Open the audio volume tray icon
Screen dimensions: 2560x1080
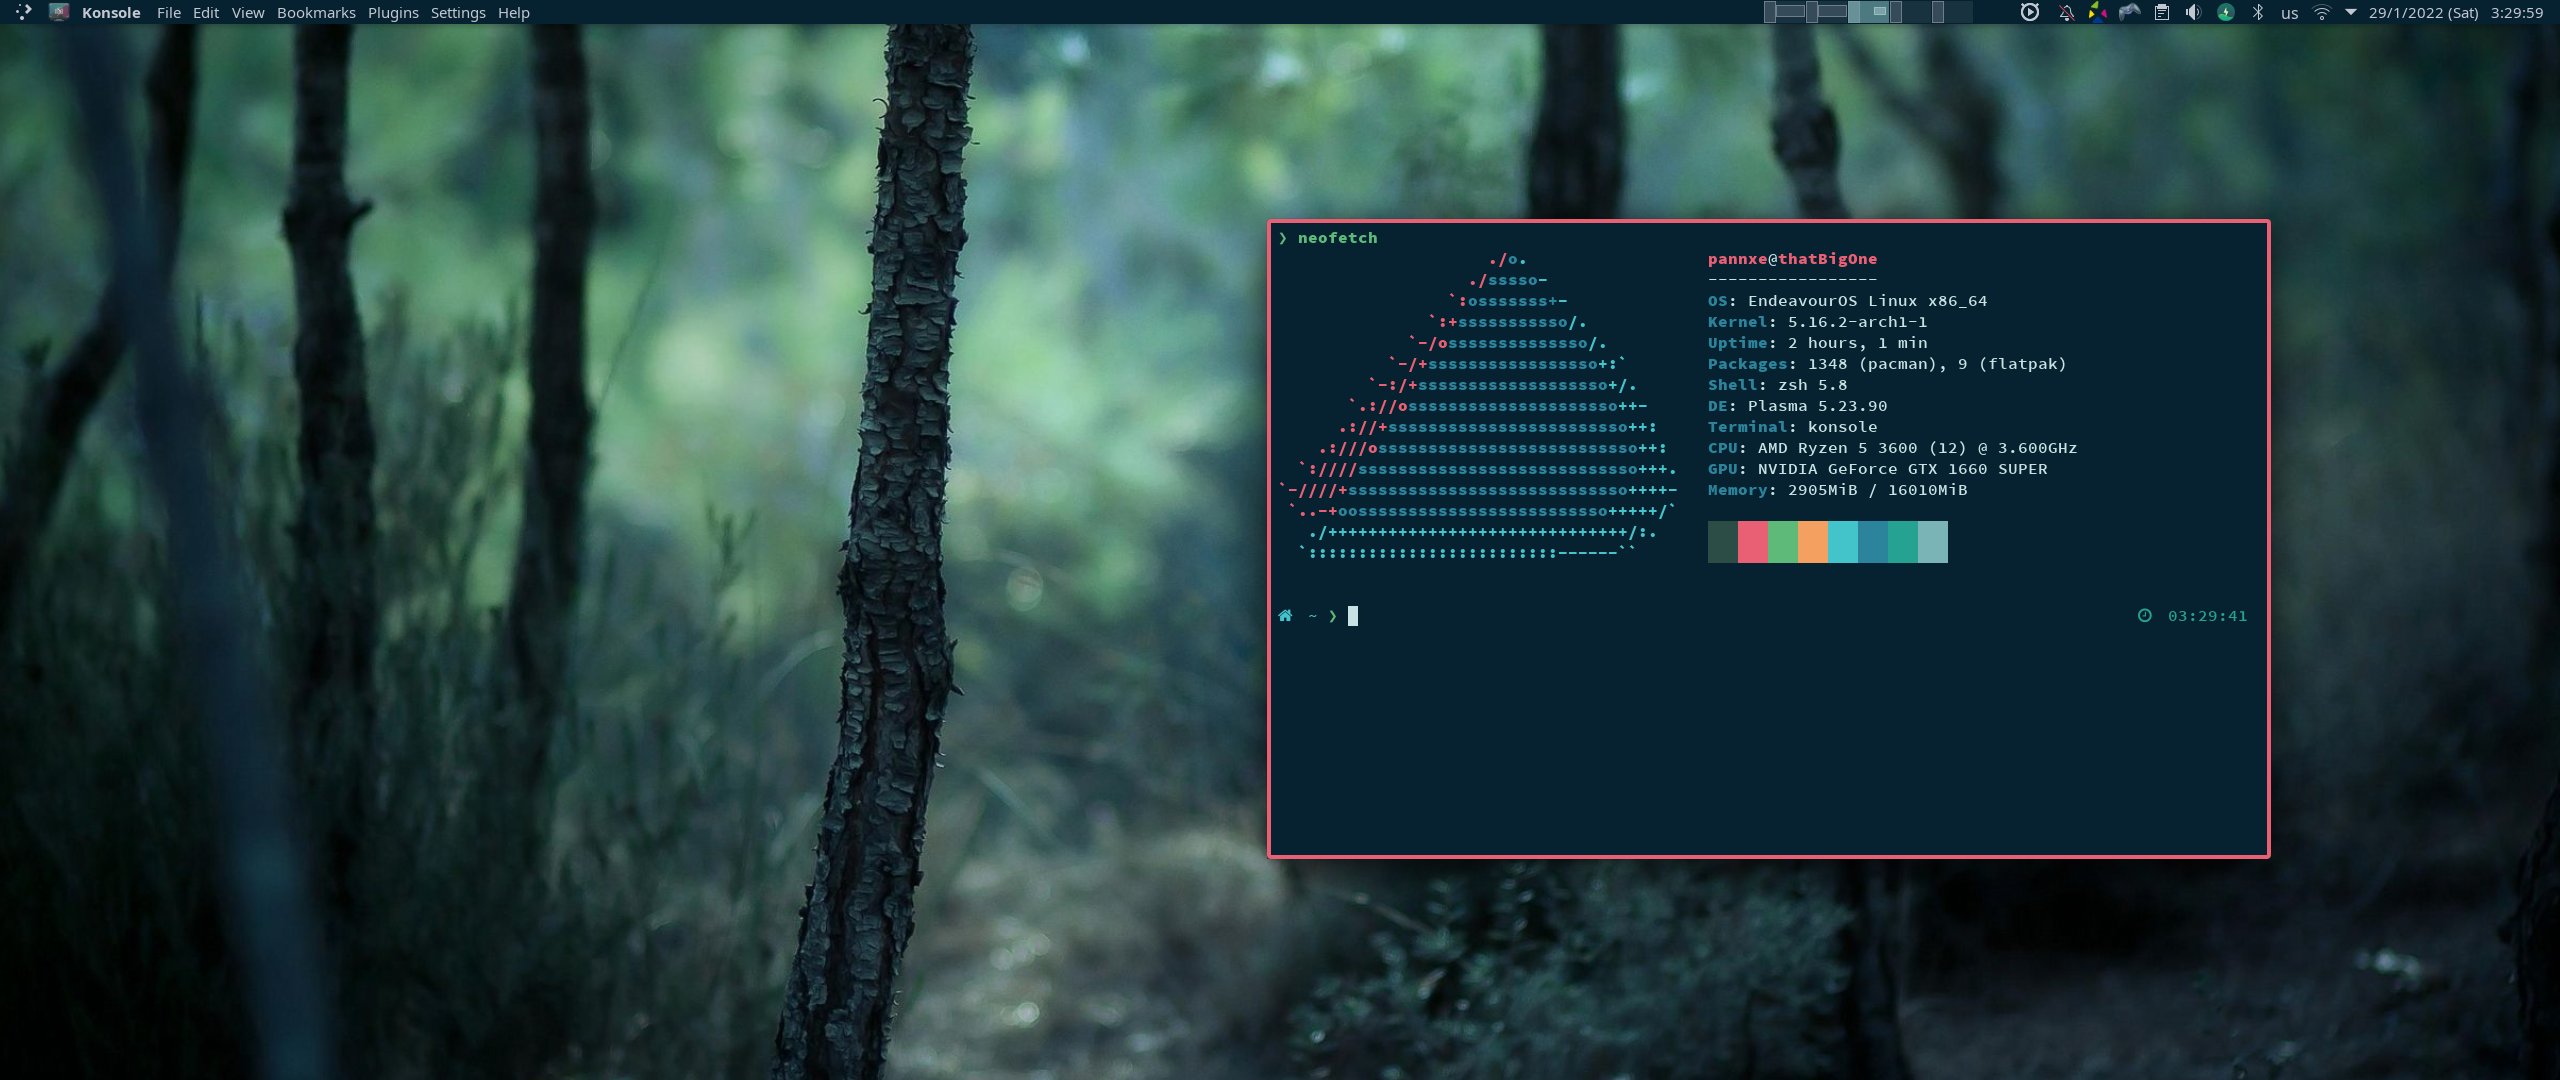click(x=2193, y=12)
